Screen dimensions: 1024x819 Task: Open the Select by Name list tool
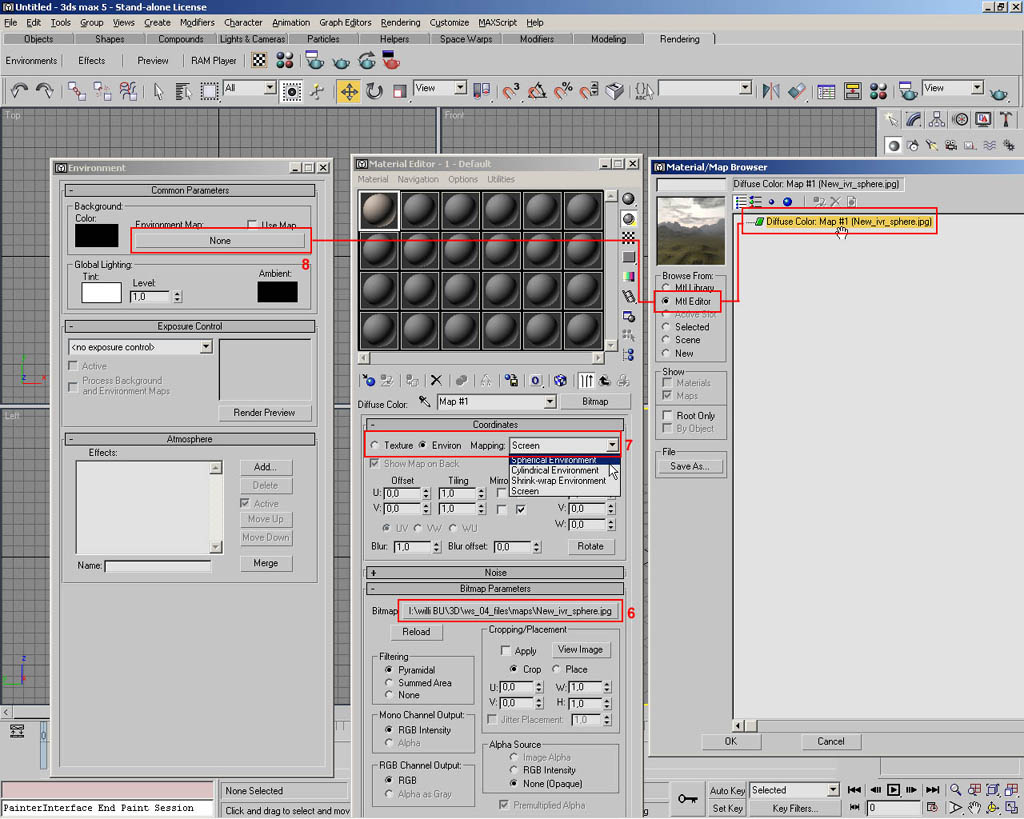pyautogui.click(x=184, y=91)
